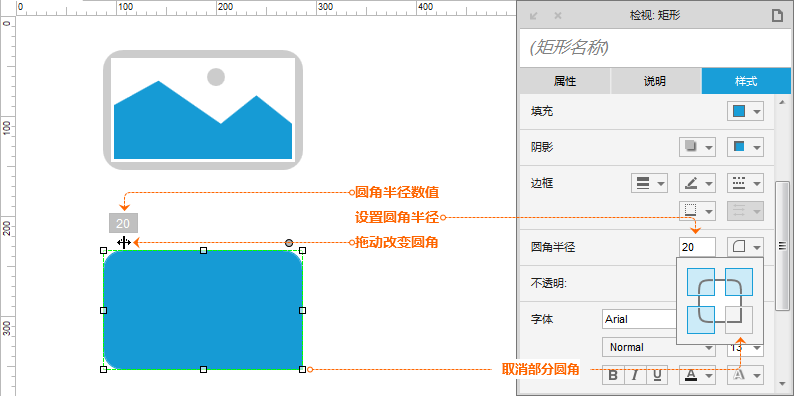Apply Underline text formatting
This screenshot has width=794, height=396.
pyautogui.click(x=657, y=375)
